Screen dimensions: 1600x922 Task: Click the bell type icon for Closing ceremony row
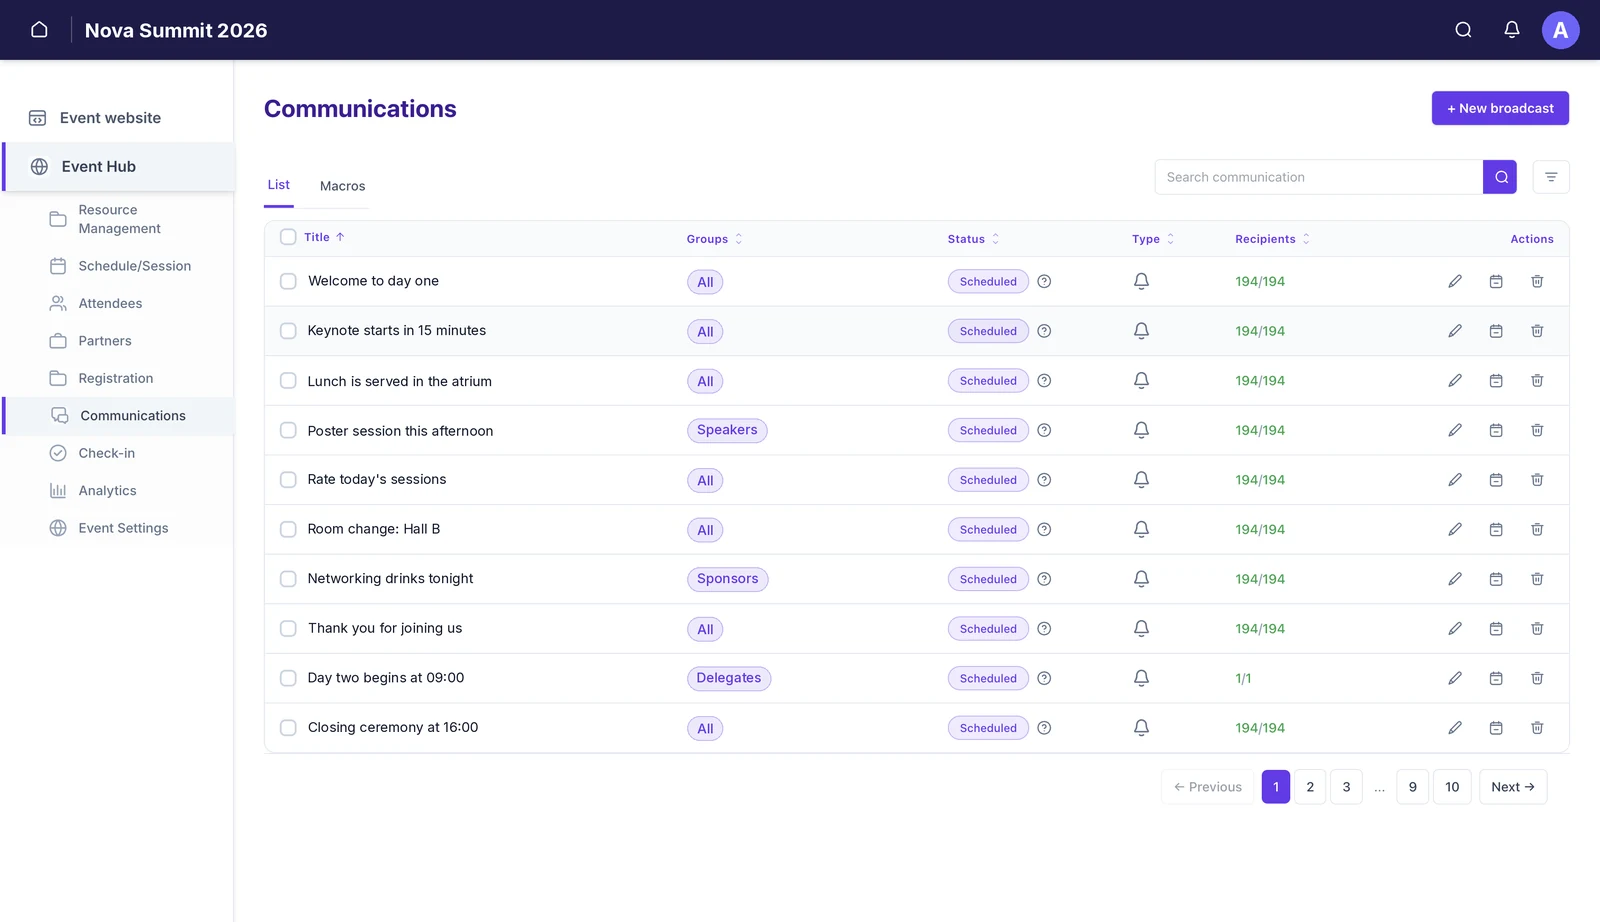(x=1141, y=728)
